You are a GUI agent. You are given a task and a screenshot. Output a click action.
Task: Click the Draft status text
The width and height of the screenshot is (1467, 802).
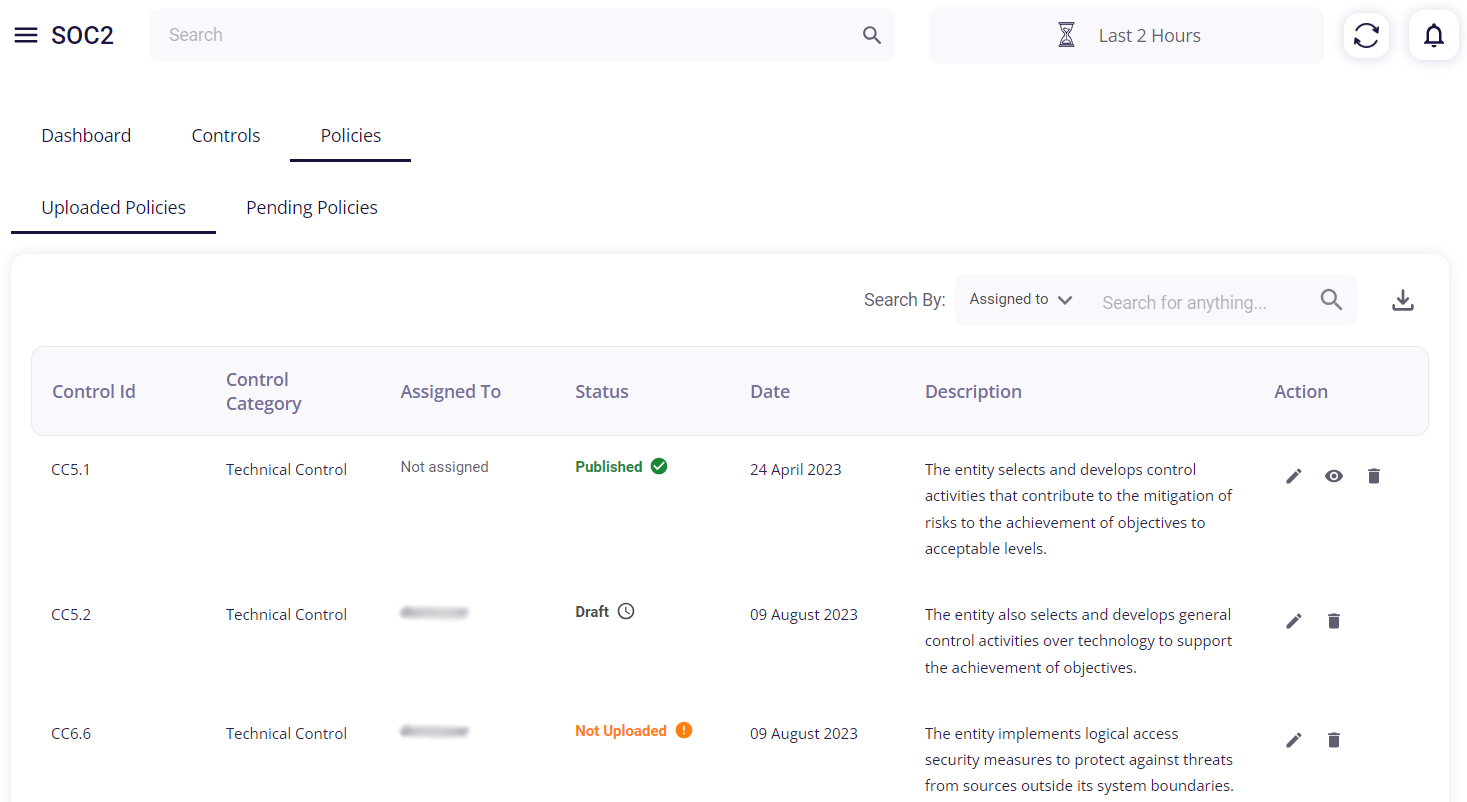point(592,611)
